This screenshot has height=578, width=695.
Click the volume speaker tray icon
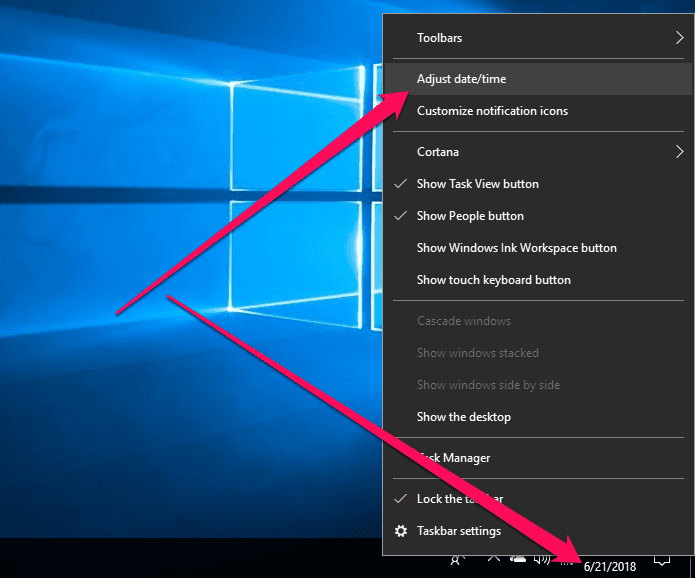pyautogui.click(x=542, y=560)
